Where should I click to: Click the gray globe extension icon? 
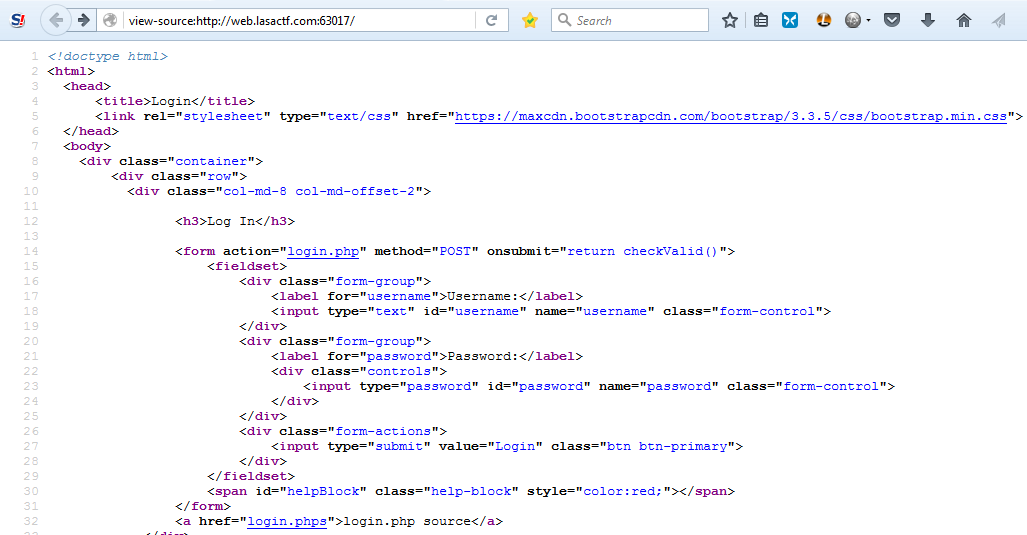(x=853, y=20)
